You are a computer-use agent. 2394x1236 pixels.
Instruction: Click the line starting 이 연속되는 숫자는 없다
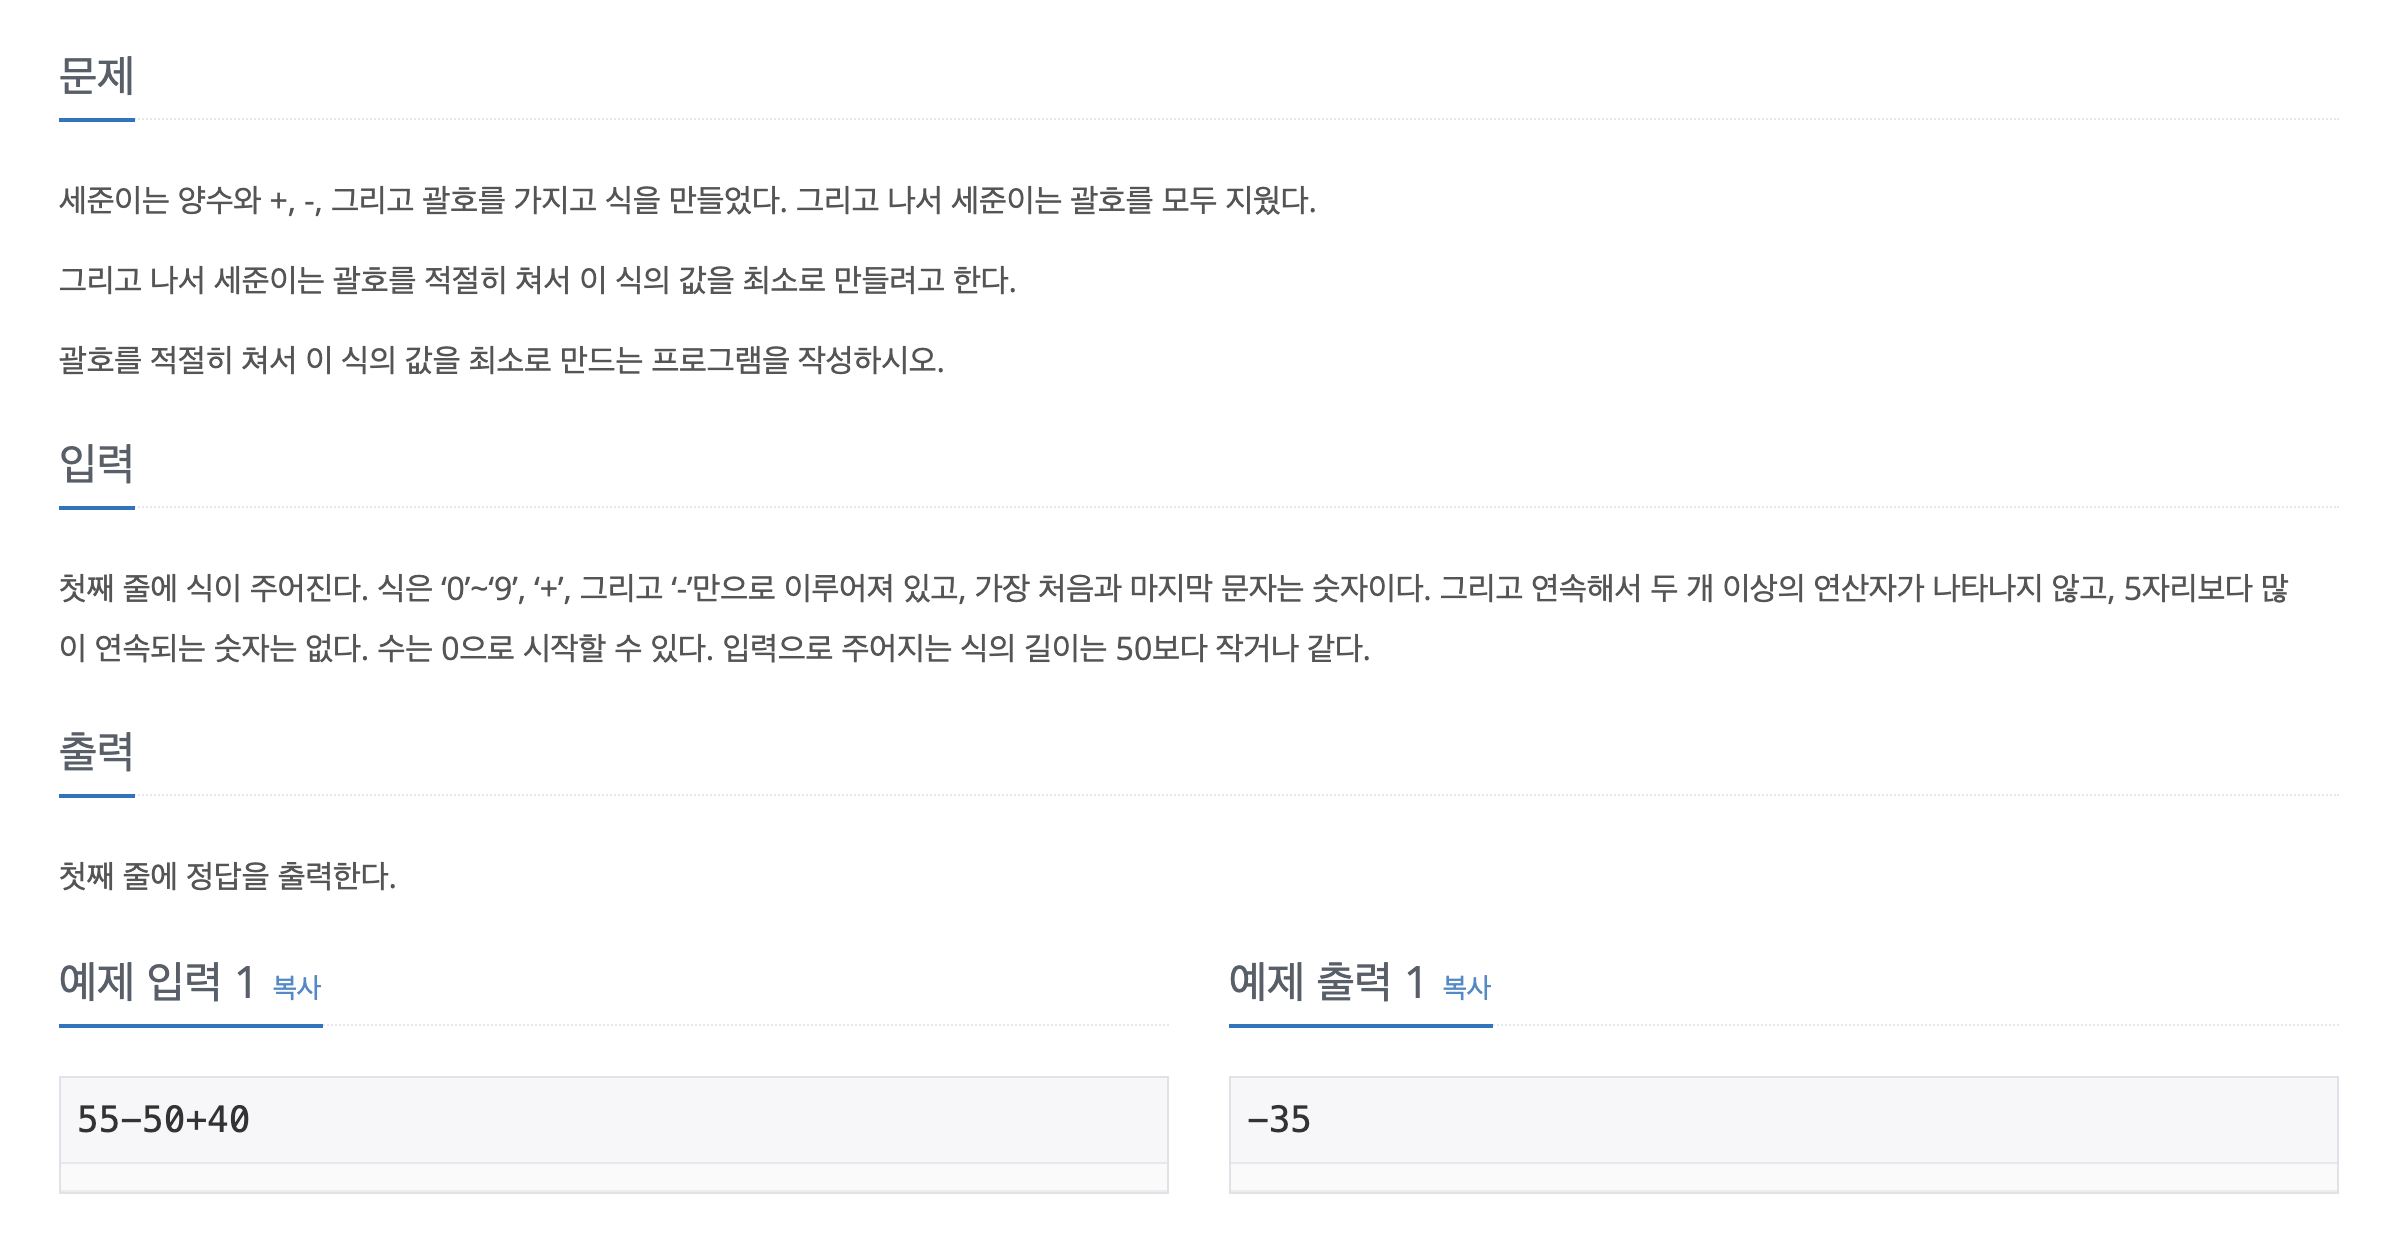coord(714,648)
